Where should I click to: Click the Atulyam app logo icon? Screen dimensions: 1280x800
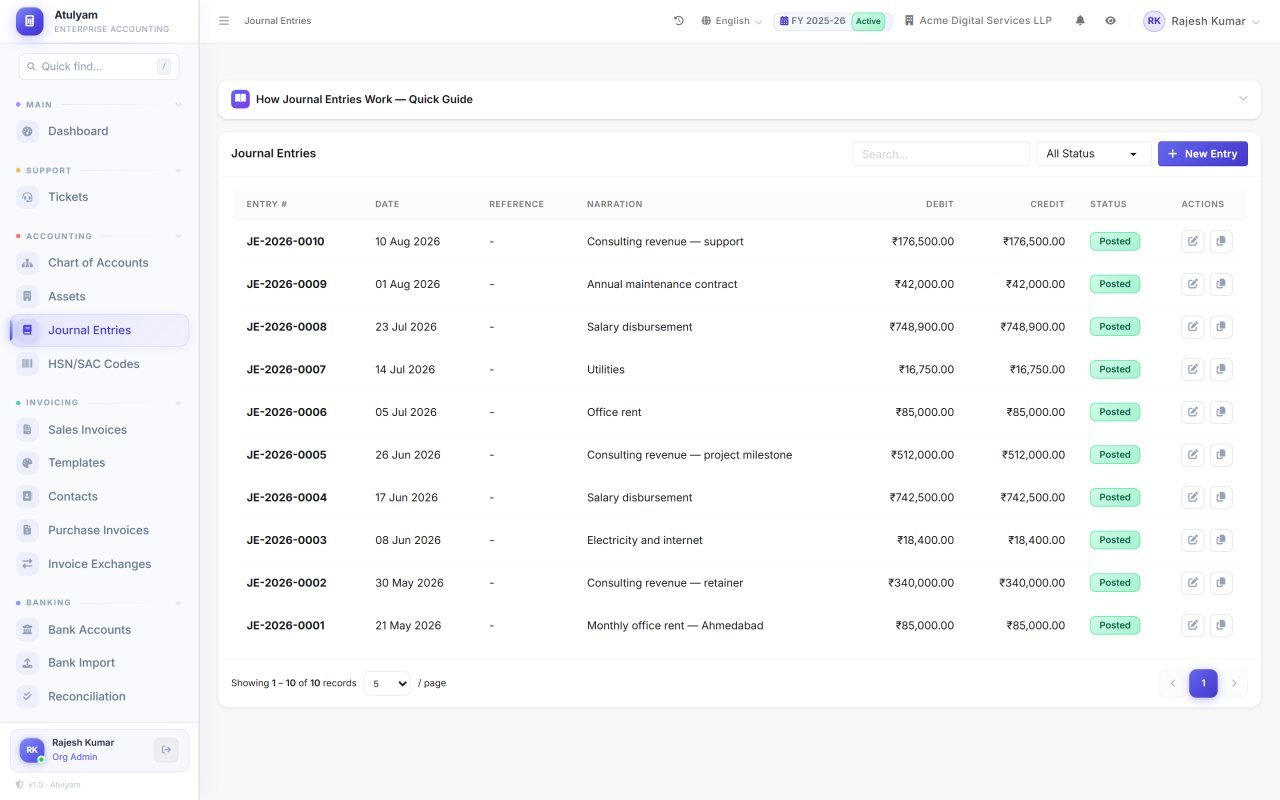(30, 21)
